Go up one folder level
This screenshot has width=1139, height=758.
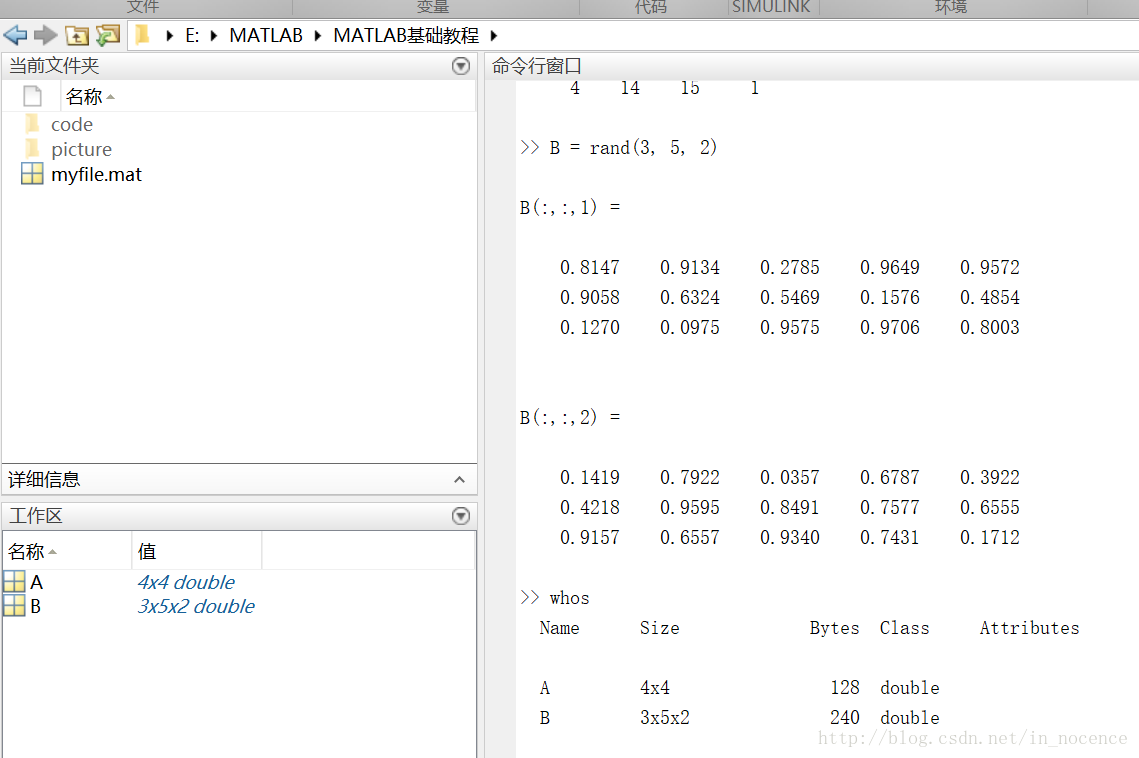click(77, 36)
